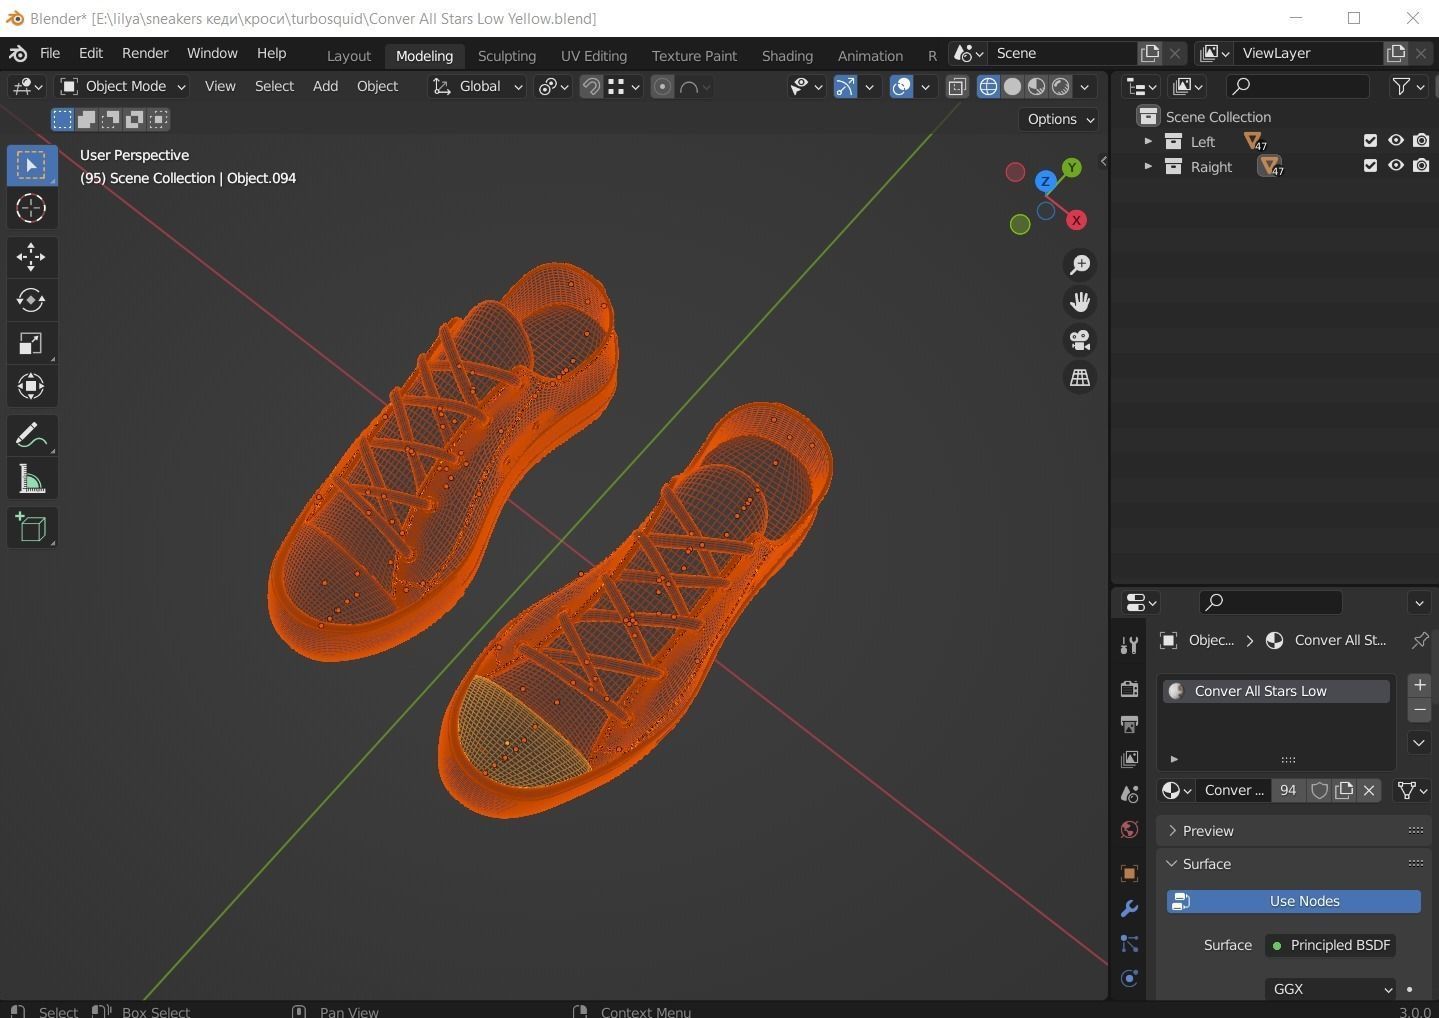Select the Rotate tool
The height and width of the screenshot is (1018, 1439).
pos(31,300)
